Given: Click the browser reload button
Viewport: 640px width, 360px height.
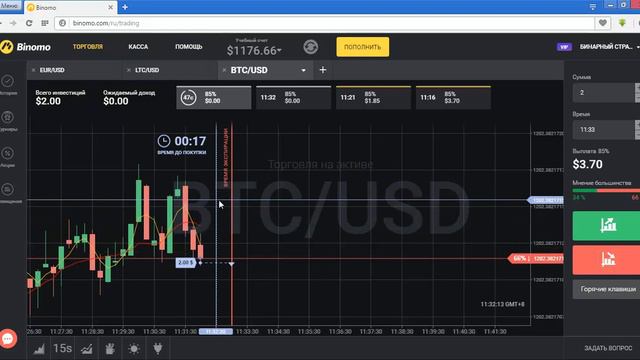Looking at the screenshot, I should coord(29,23).
